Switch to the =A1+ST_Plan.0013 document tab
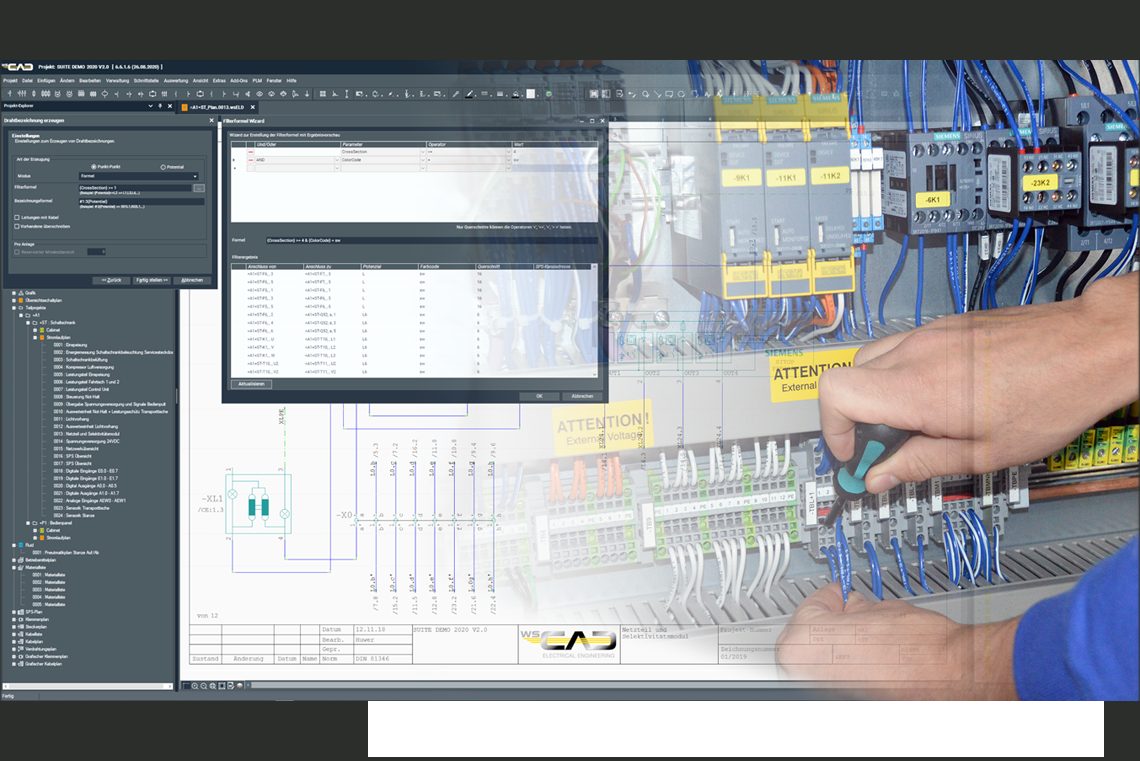Image resolution: width=1140 pixels, height=761 pixels. [x=217, y=107]
